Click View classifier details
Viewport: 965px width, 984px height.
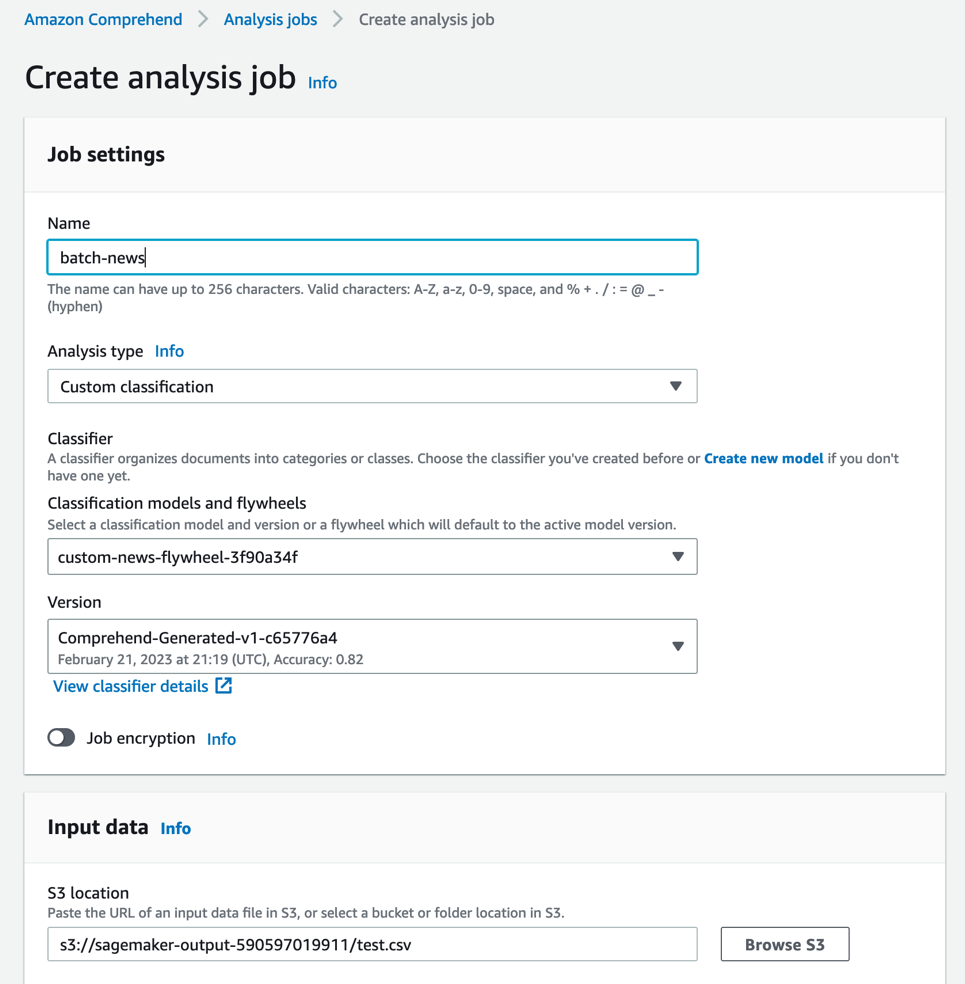point(130,686)
